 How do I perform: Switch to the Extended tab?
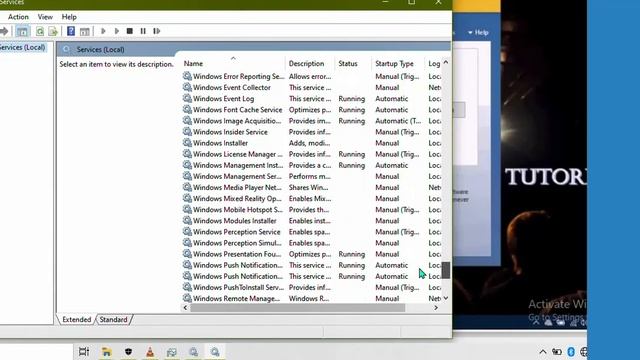(77, 320)
